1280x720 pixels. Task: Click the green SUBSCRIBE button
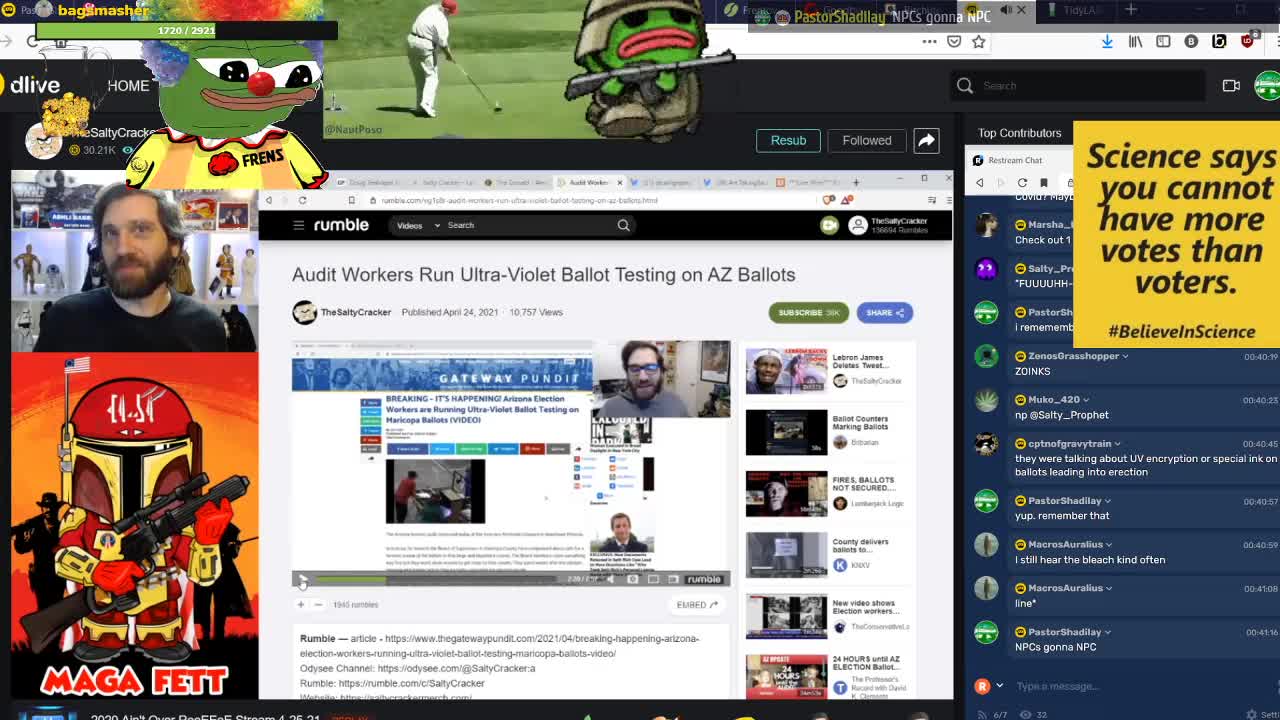point(808,313)
